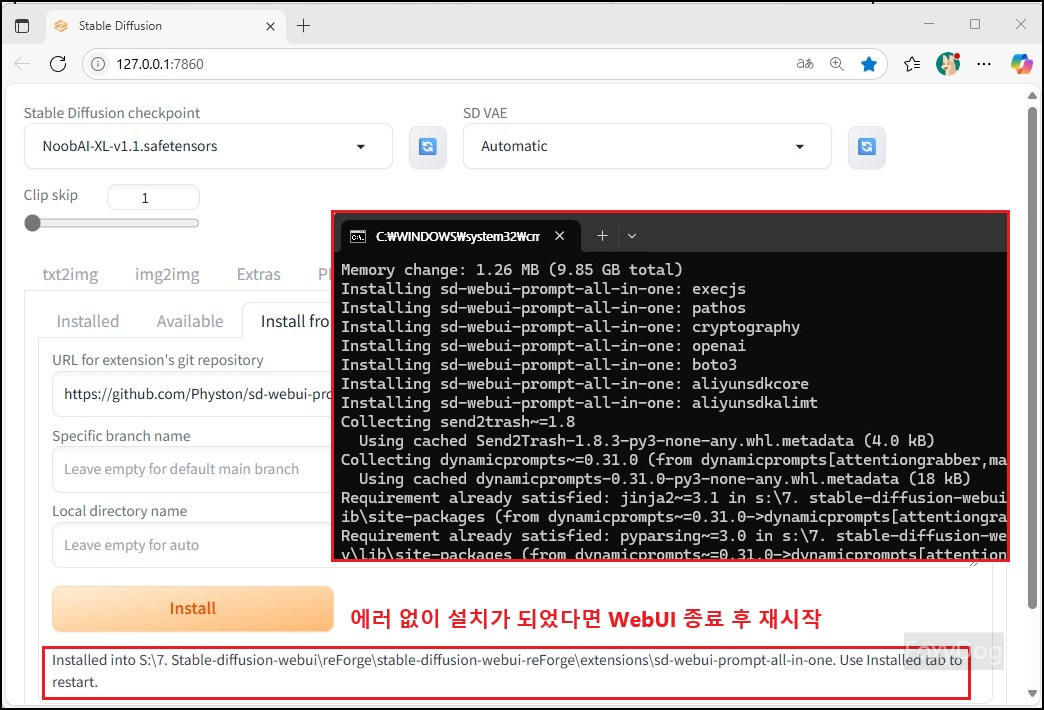Image resolution: width=1044 pixels, height=710 pixels.
Task: Open the Installed extensions tab
Action: click(x=88, y=321)
